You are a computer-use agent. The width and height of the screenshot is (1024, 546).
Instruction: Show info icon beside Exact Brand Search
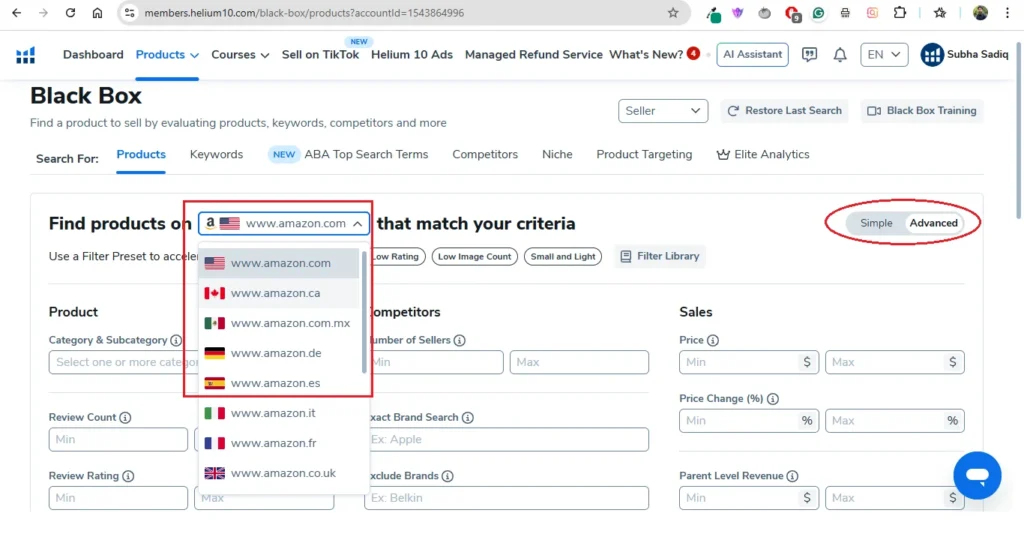tap(468, 417)
